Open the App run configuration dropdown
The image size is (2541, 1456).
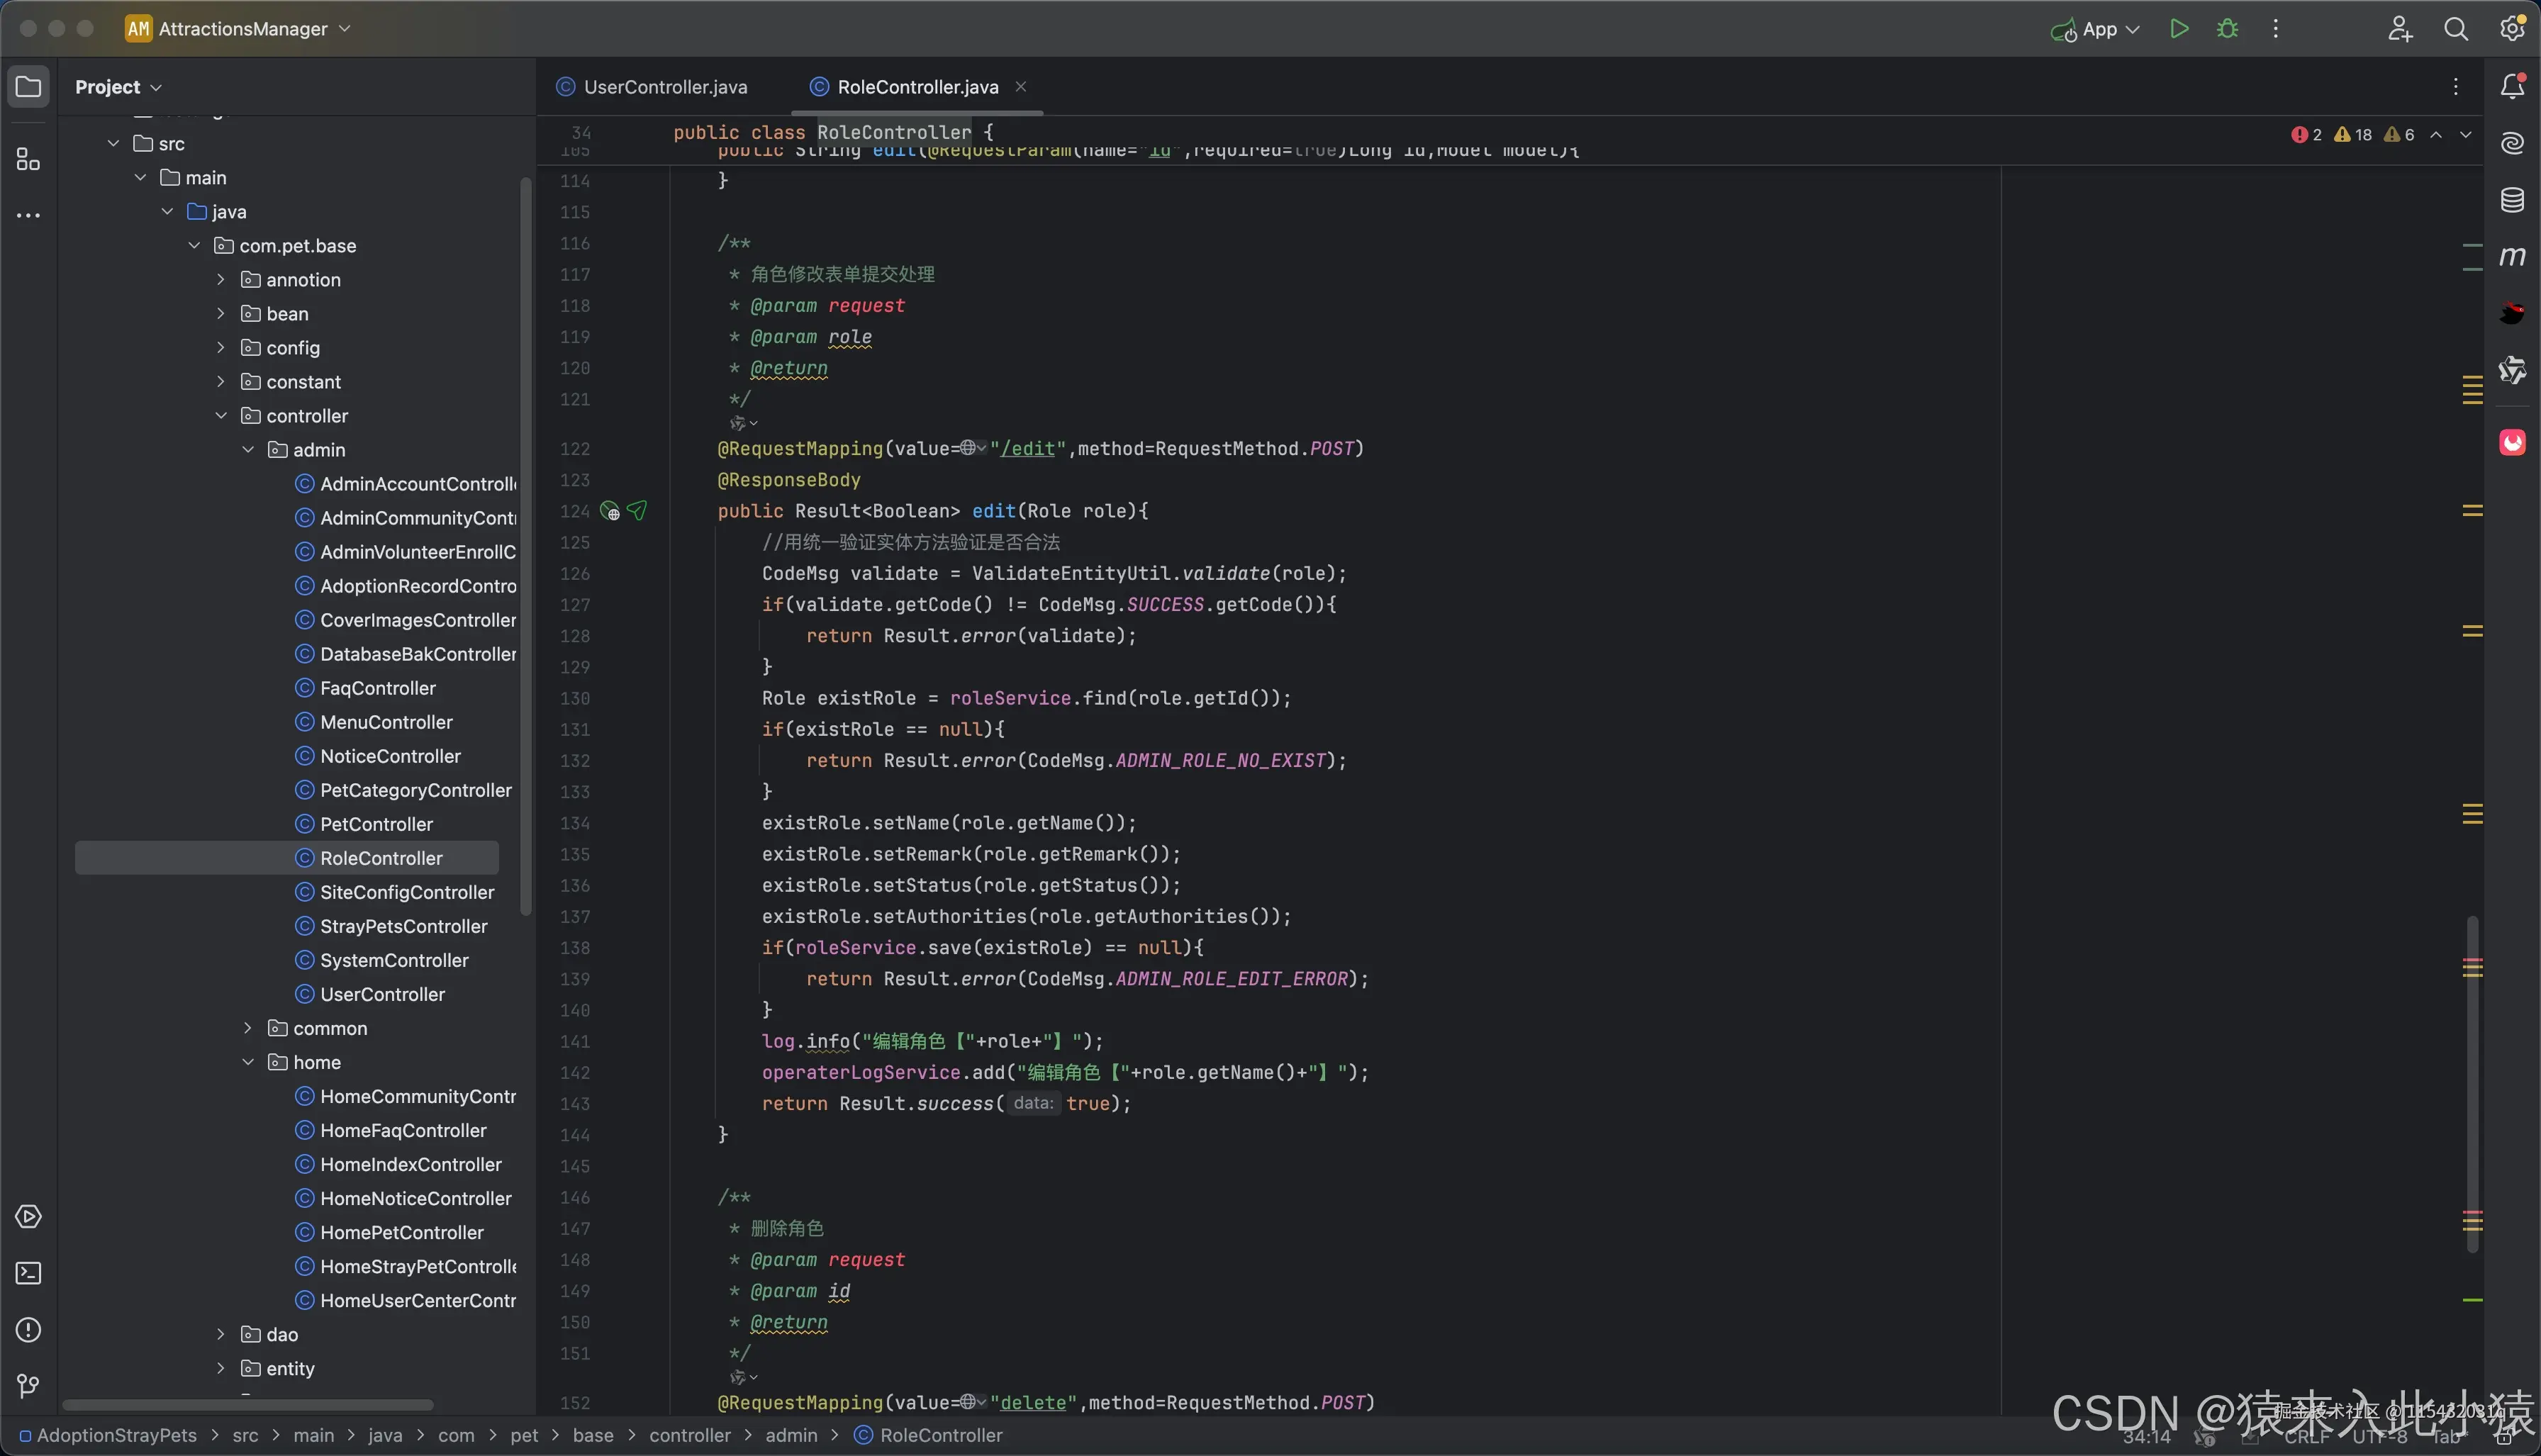tap(2095, 29)
